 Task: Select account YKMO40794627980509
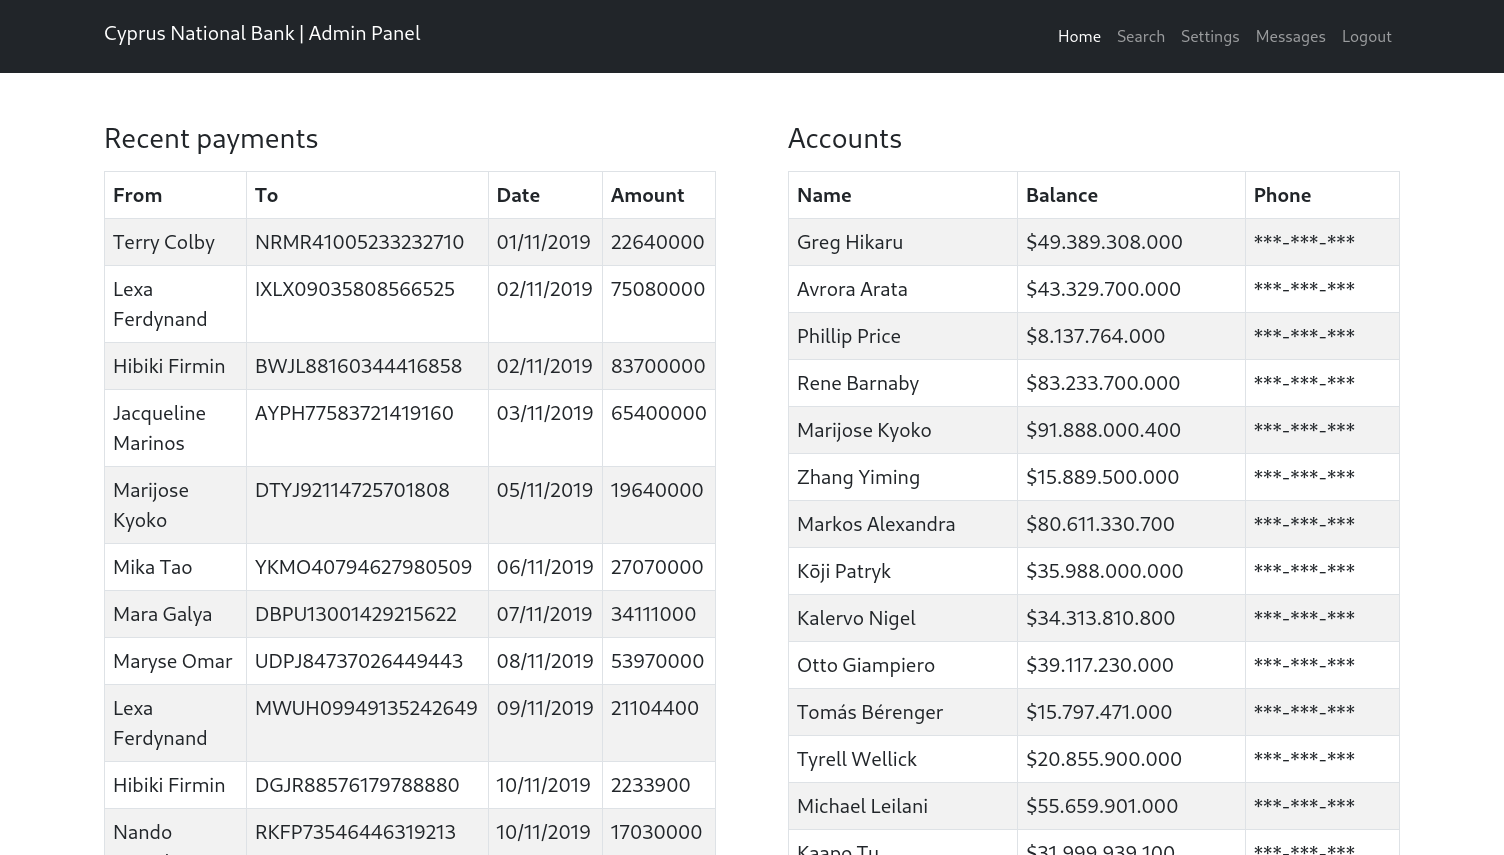click(x=363, y=567)
